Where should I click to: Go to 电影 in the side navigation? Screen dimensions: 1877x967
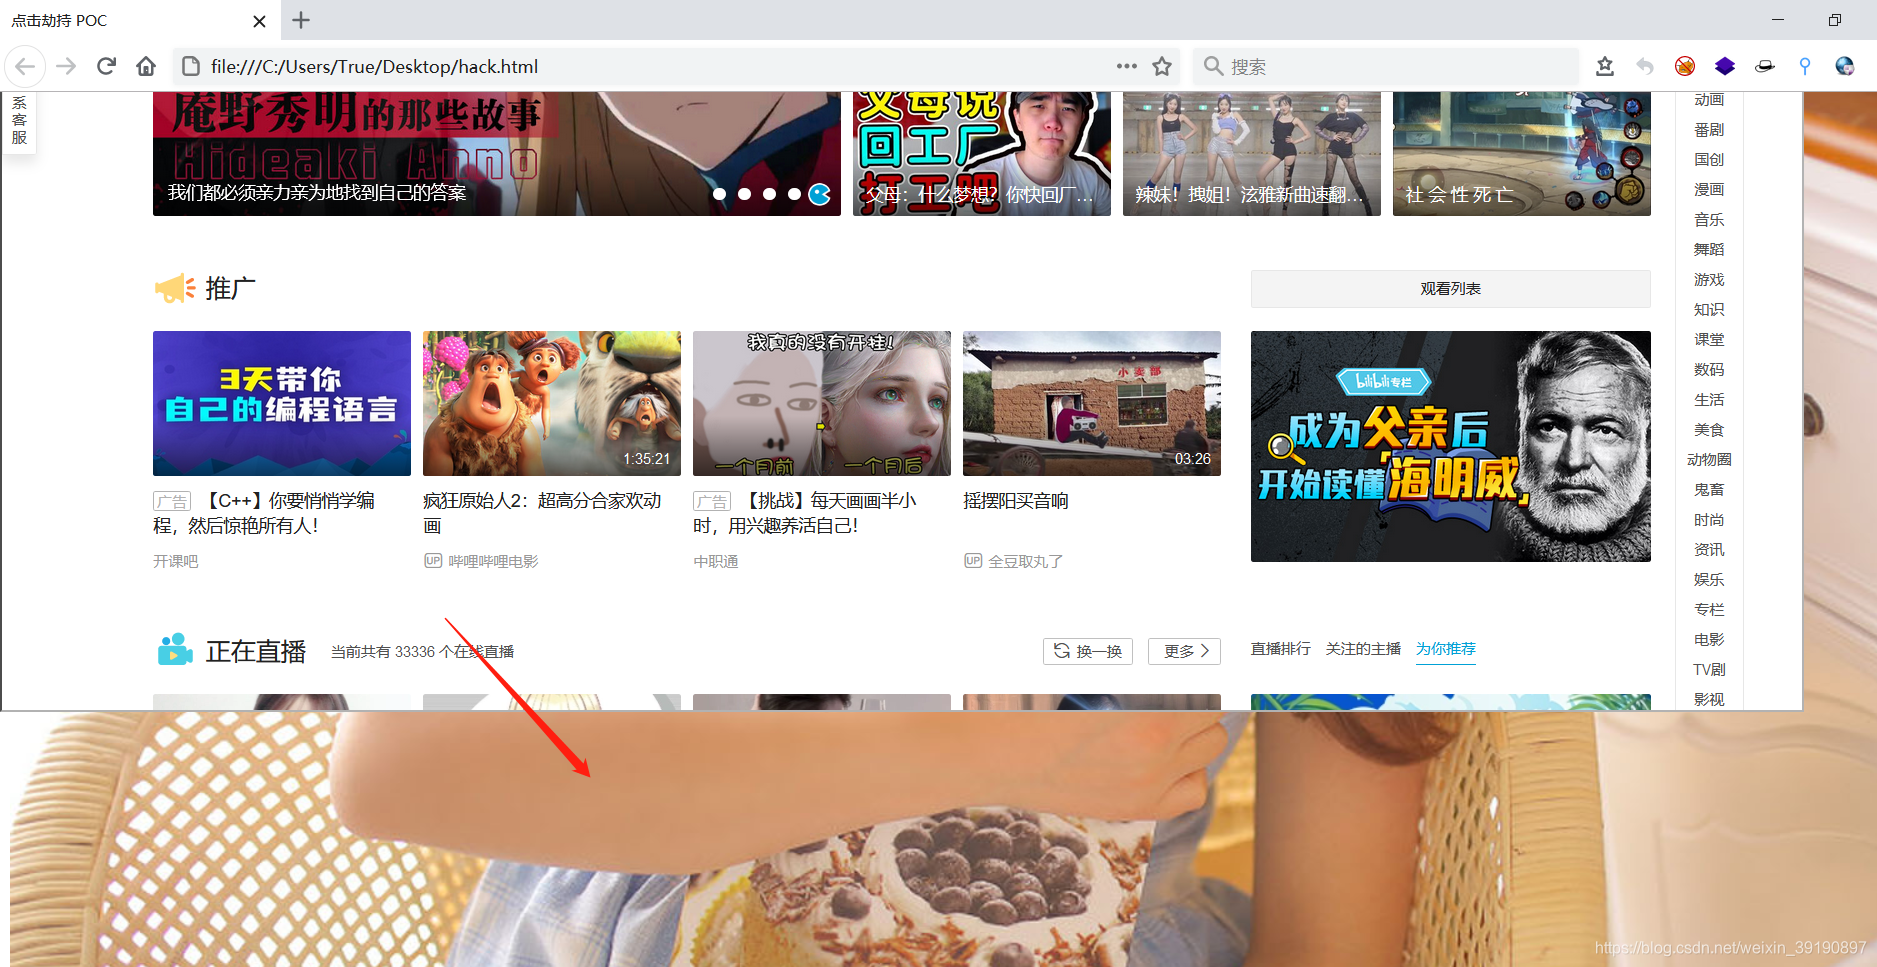(x=1709, y=640)
